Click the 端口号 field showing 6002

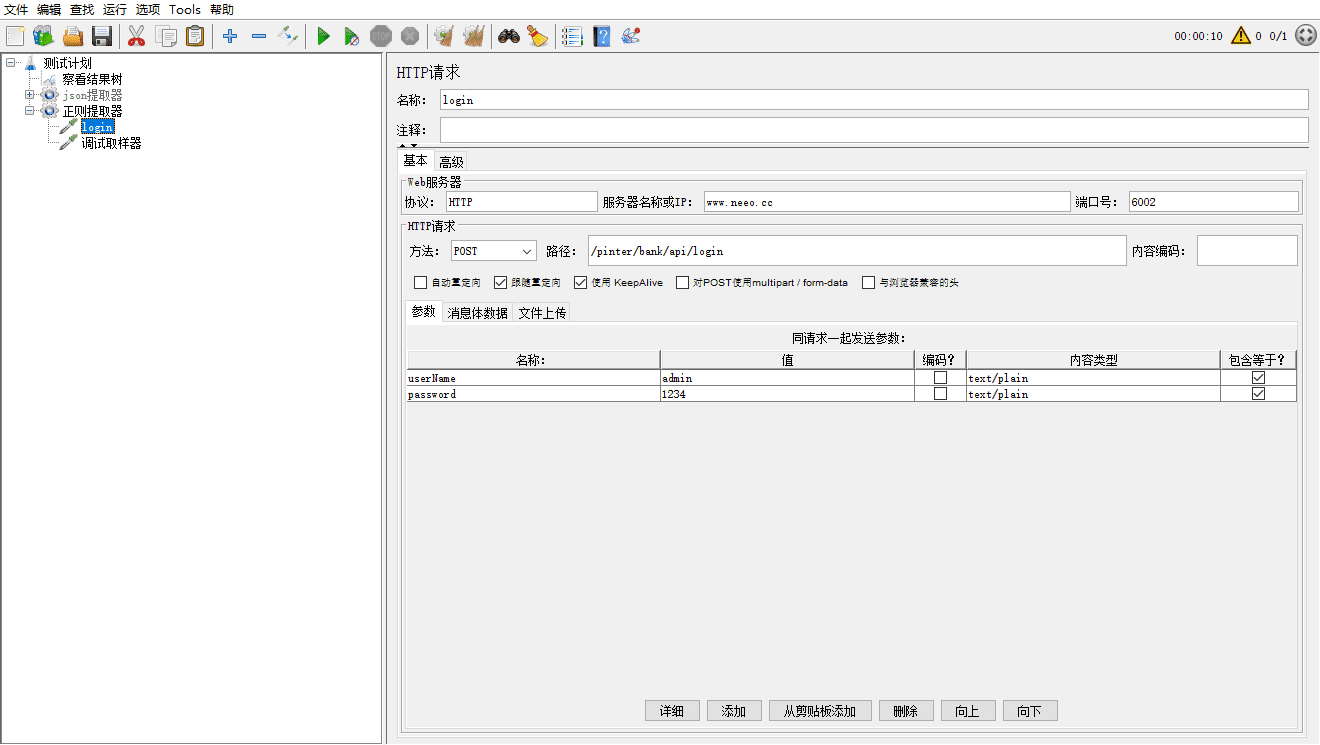coord(1214,202)
